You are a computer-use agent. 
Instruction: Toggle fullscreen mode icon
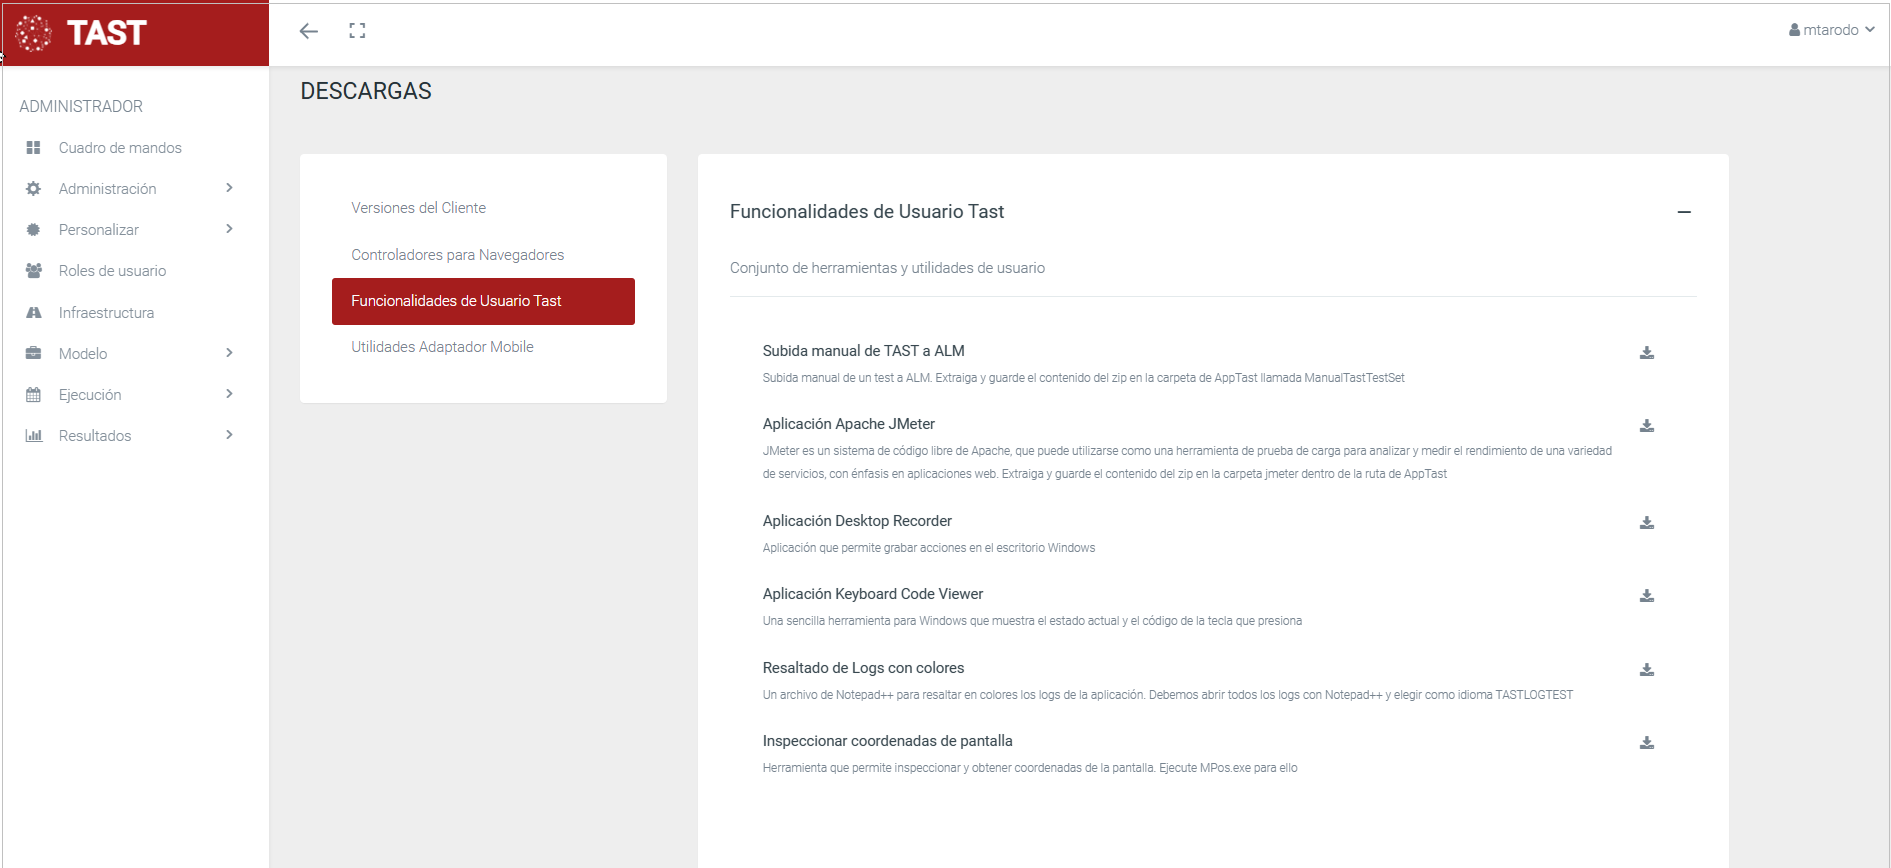pos(357,31)
